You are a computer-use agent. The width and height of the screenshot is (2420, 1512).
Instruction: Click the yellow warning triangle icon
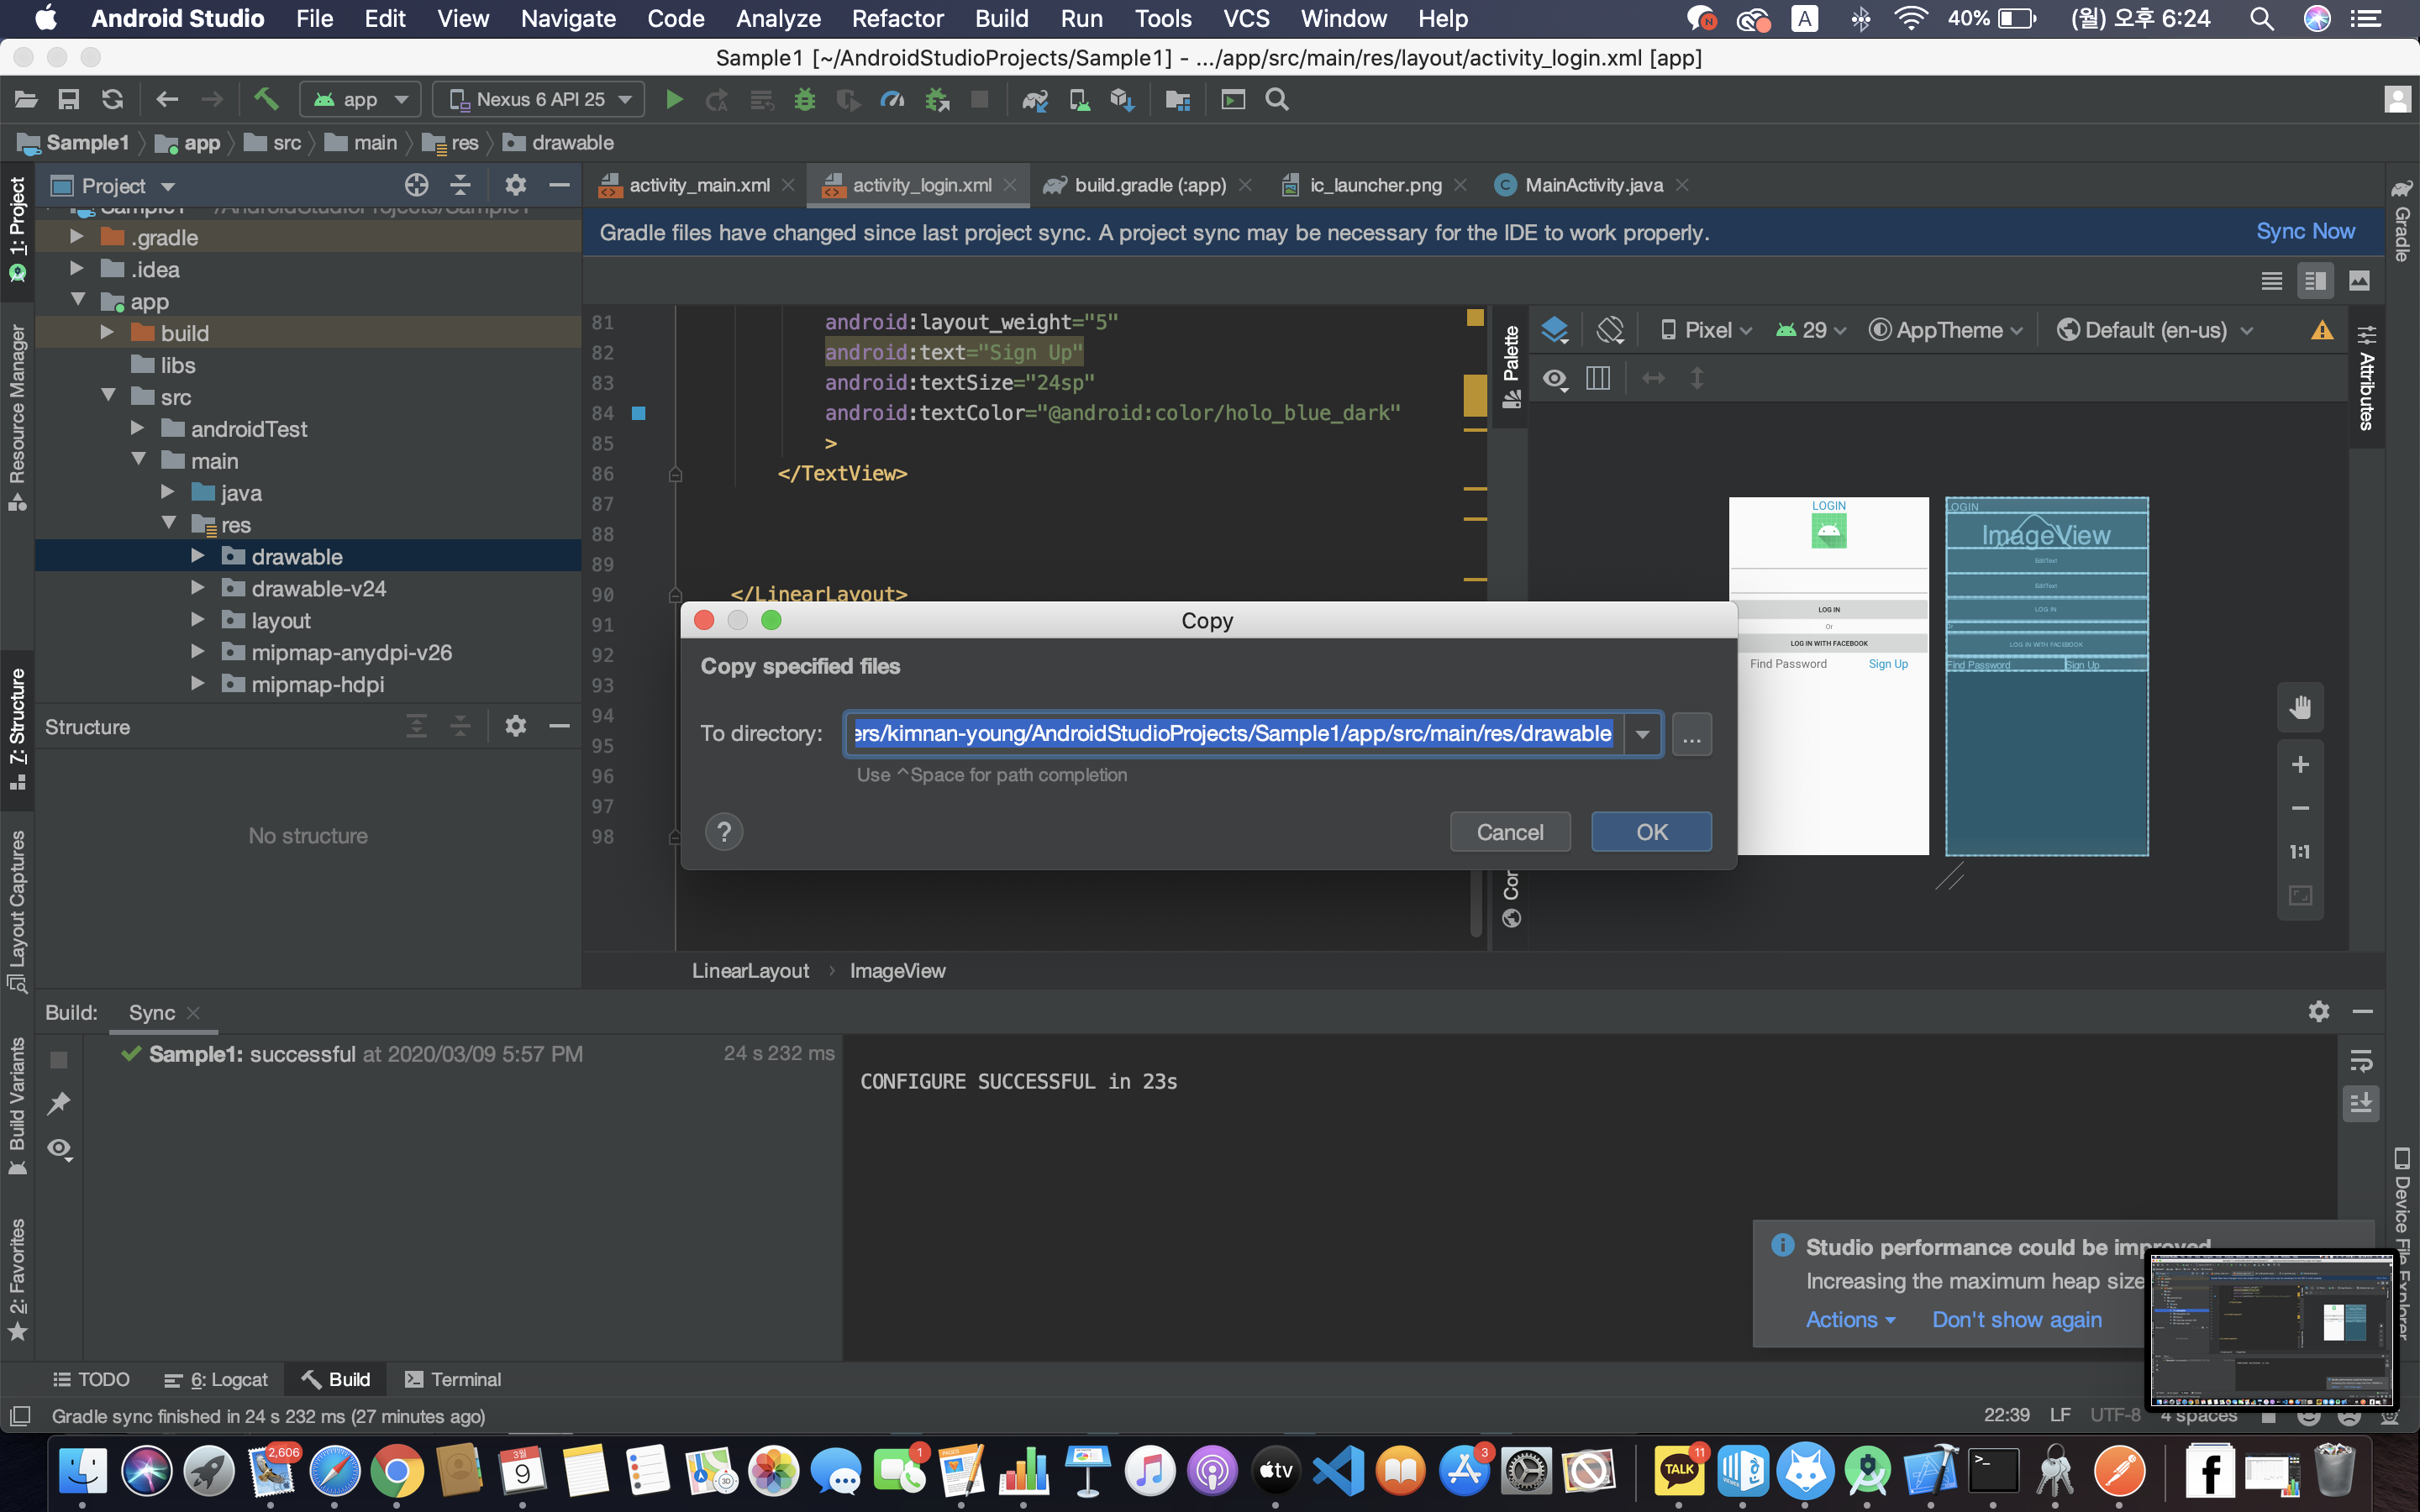pyautogui.click(x=2322, y=330)
